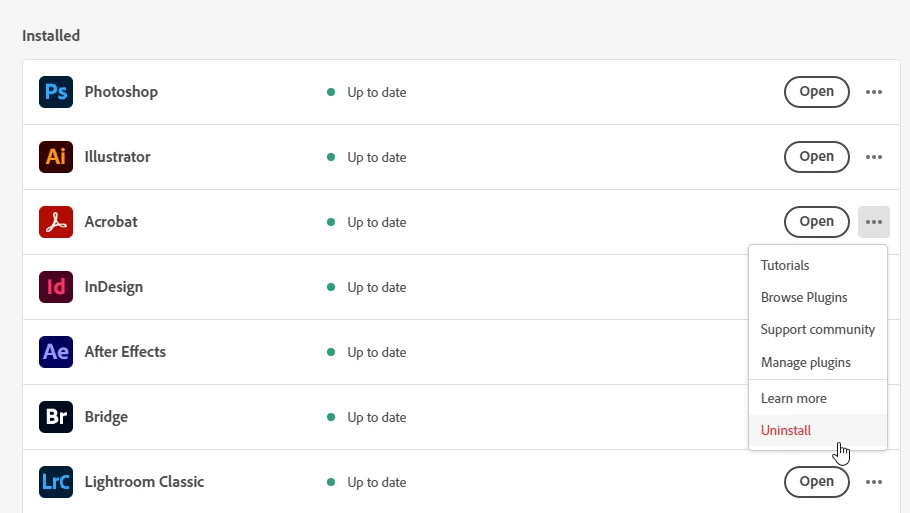Image resolution: width=910 pixels, height=513 pixels.
Task: Click the Photoshop app icon
Action: coord(56,92)
